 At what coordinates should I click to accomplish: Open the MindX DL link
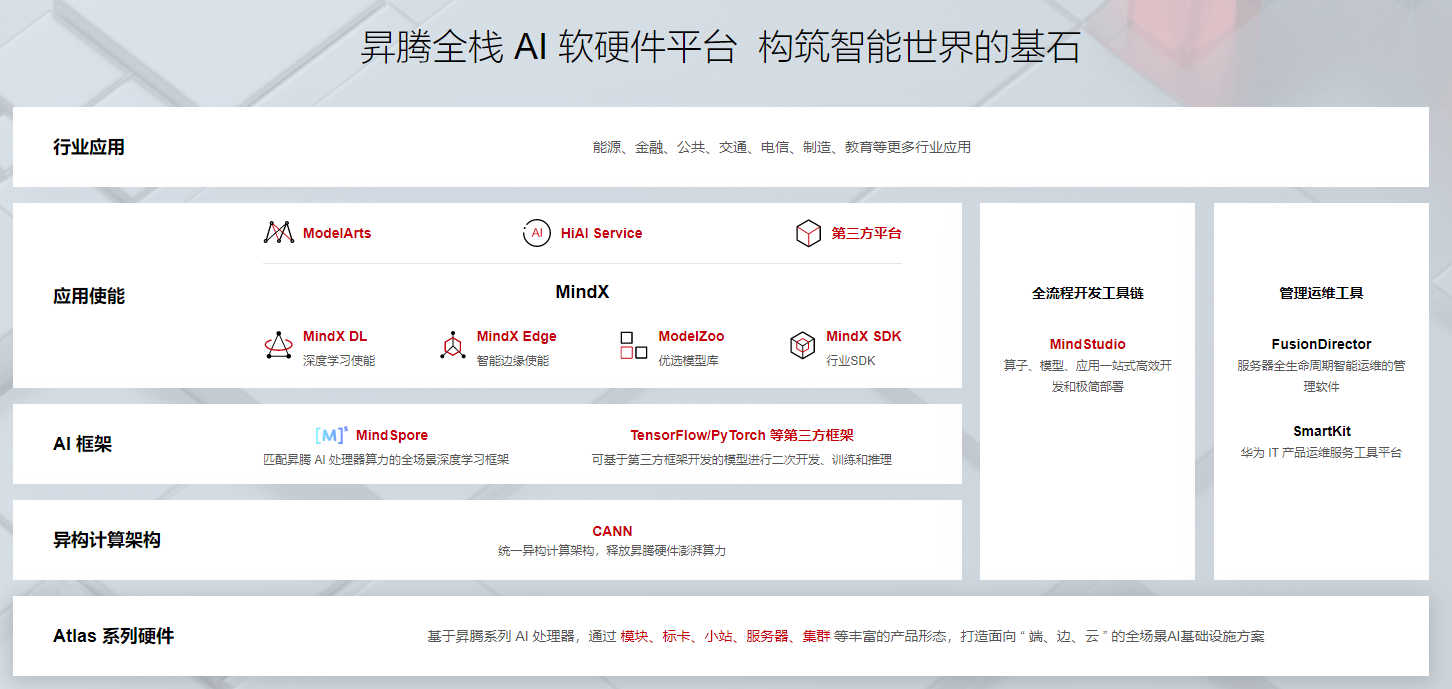pos(335,336)
